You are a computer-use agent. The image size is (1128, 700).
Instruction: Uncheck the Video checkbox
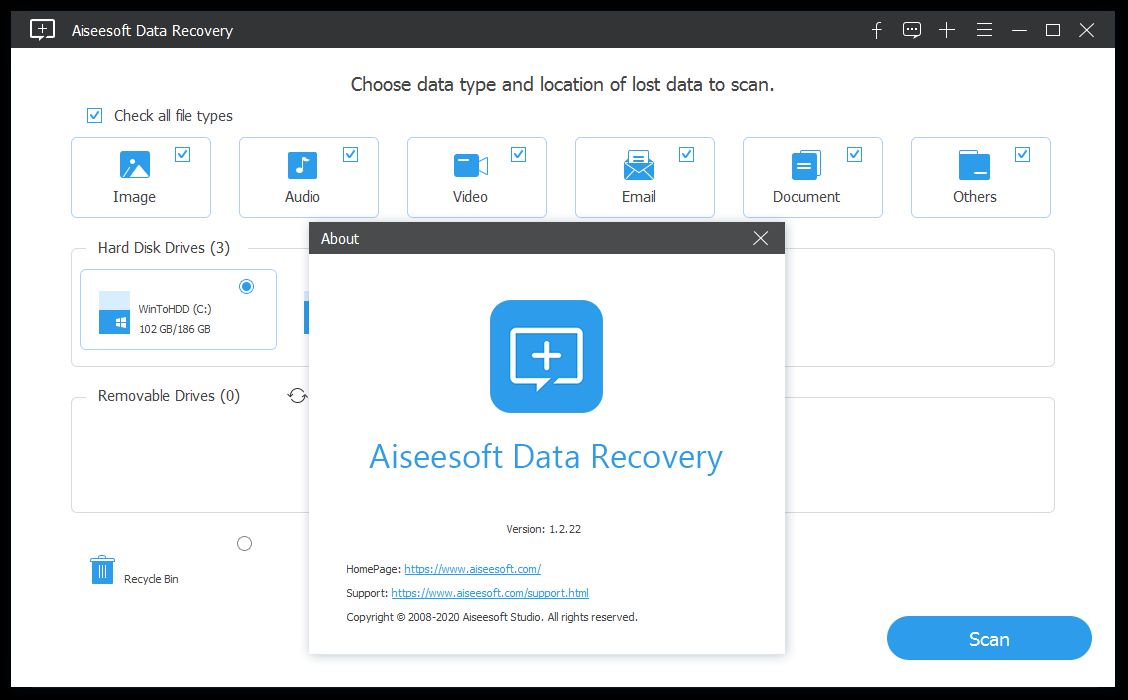(518, 154)
